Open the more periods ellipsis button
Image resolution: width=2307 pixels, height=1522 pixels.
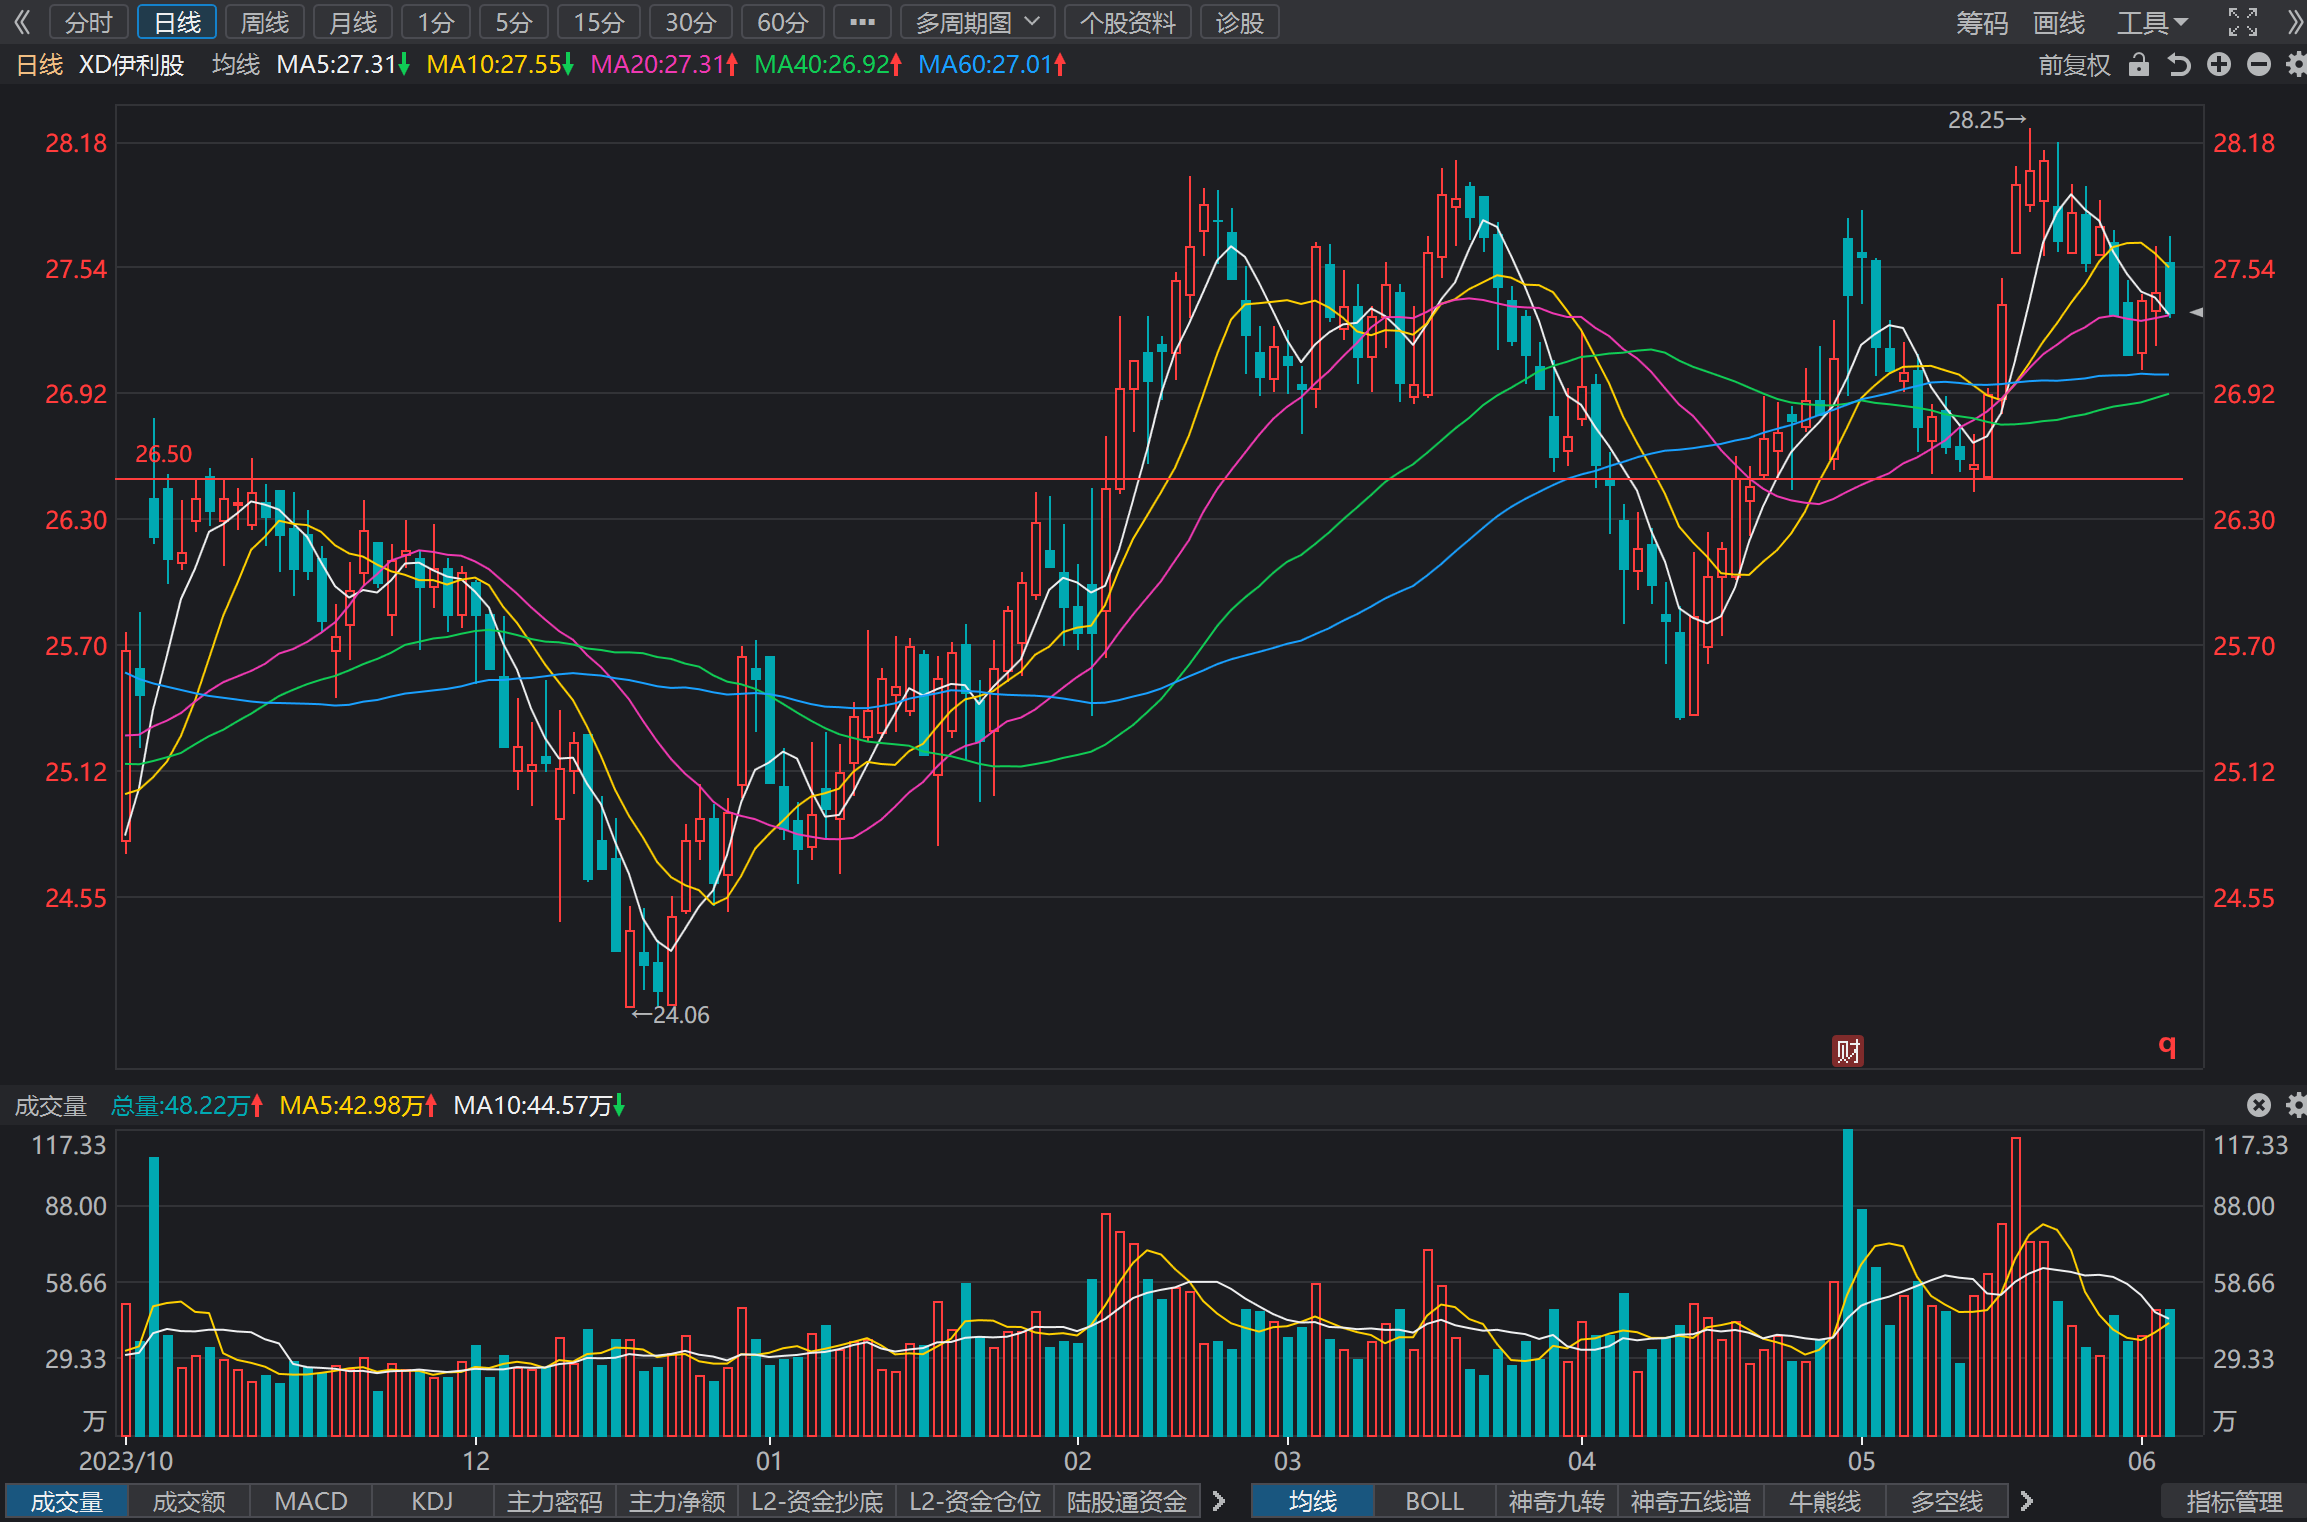(862, 22)
